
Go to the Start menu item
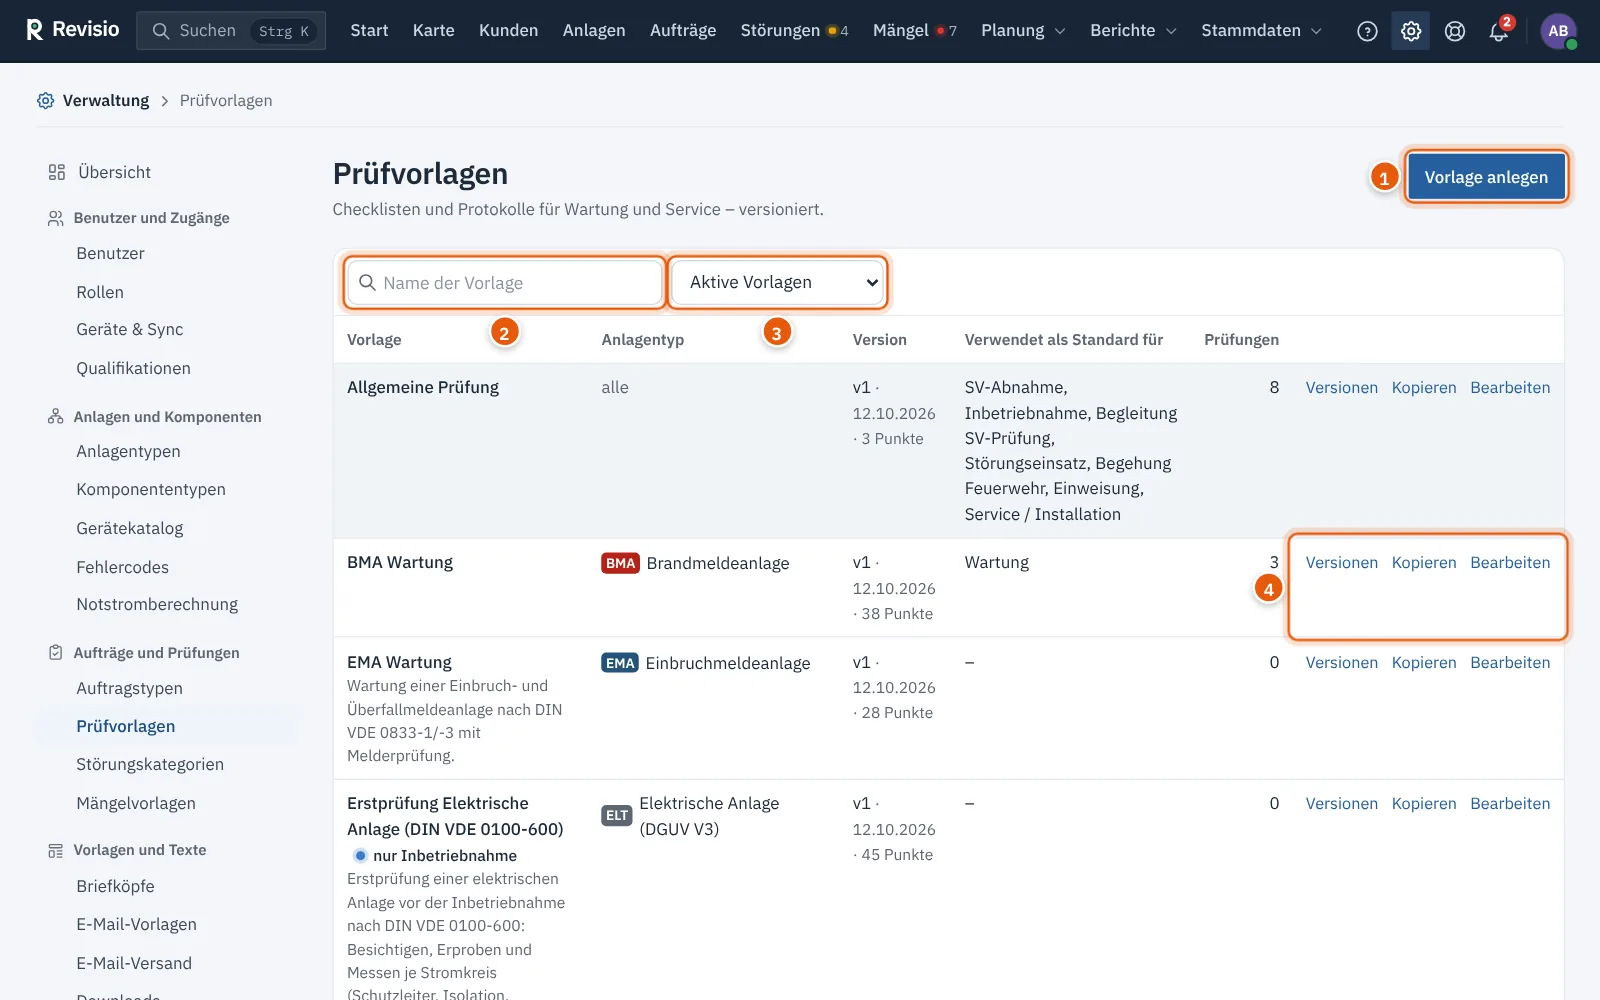(x=369, y=31)
